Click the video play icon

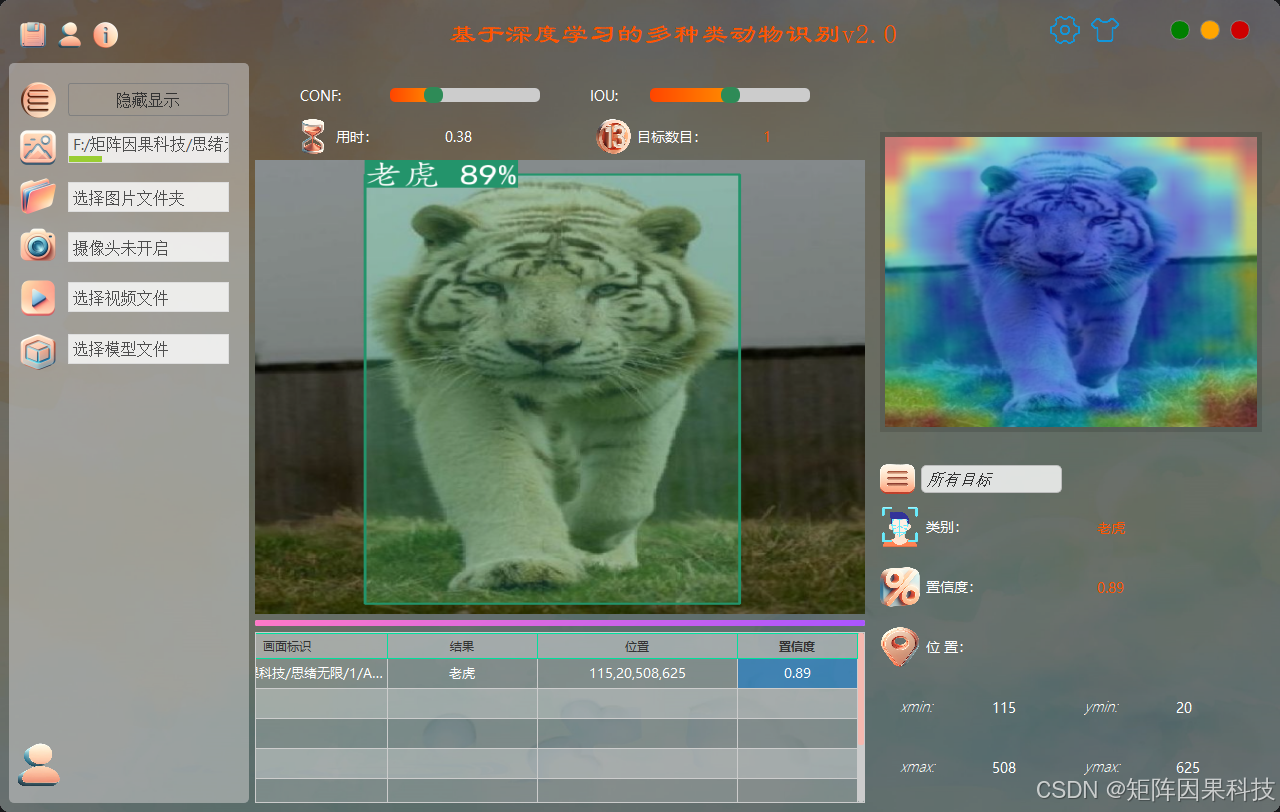[38, 297]
